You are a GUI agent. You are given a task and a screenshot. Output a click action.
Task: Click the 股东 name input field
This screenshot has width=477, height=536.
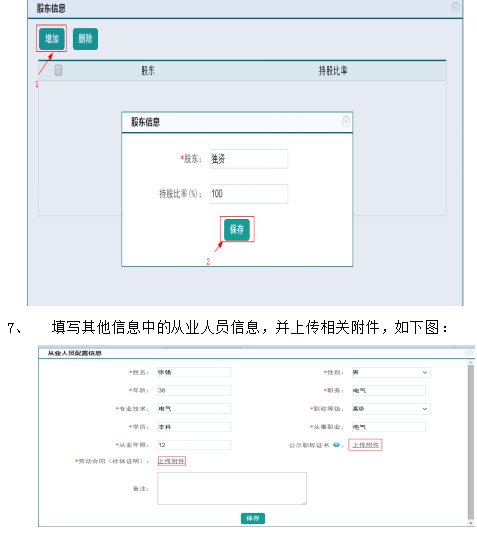click(249, 159)
